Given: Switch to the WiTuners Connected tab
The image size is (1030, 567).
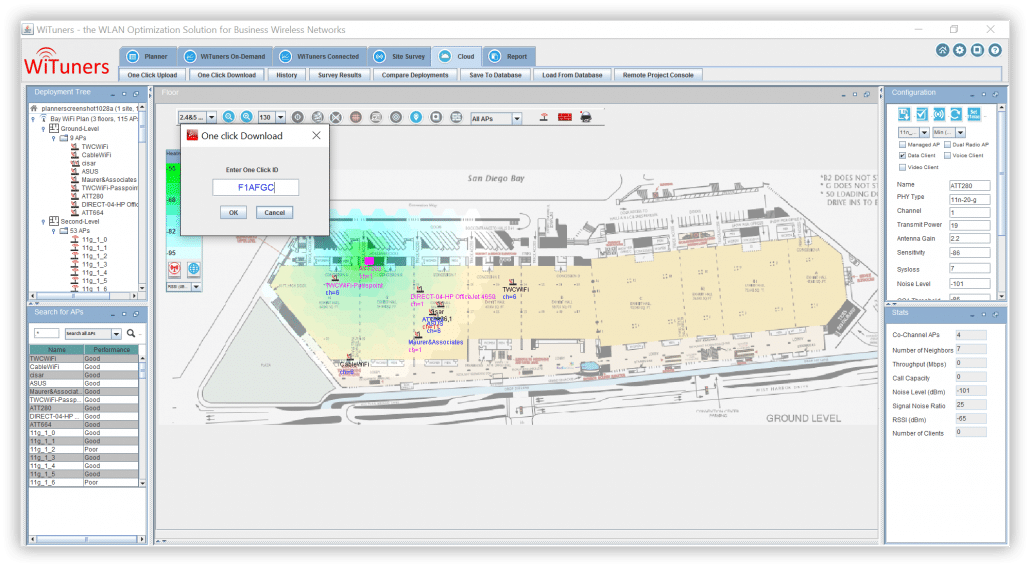Looking at the screenshot, I should (320, 57).
